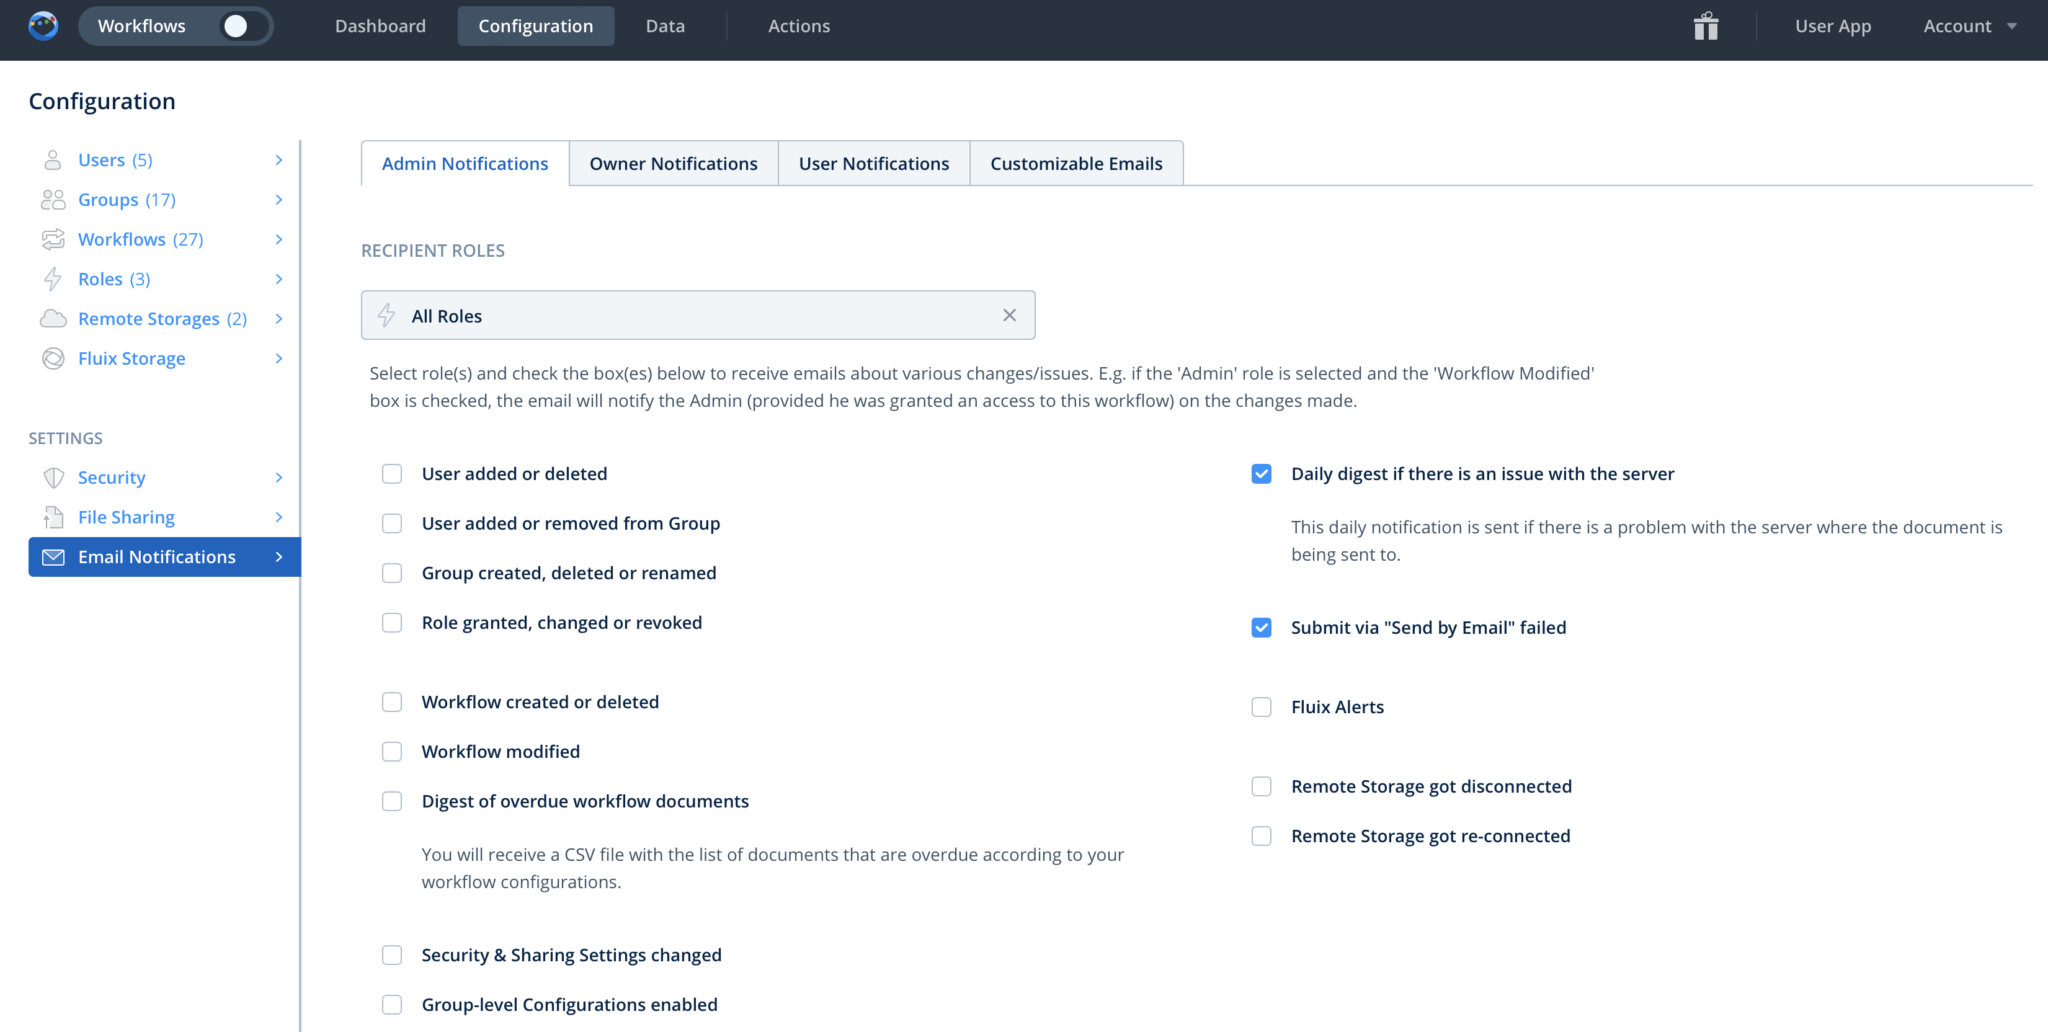Enable User added or deleted checkbox
2048x1032 pixels.
(392, 474)
